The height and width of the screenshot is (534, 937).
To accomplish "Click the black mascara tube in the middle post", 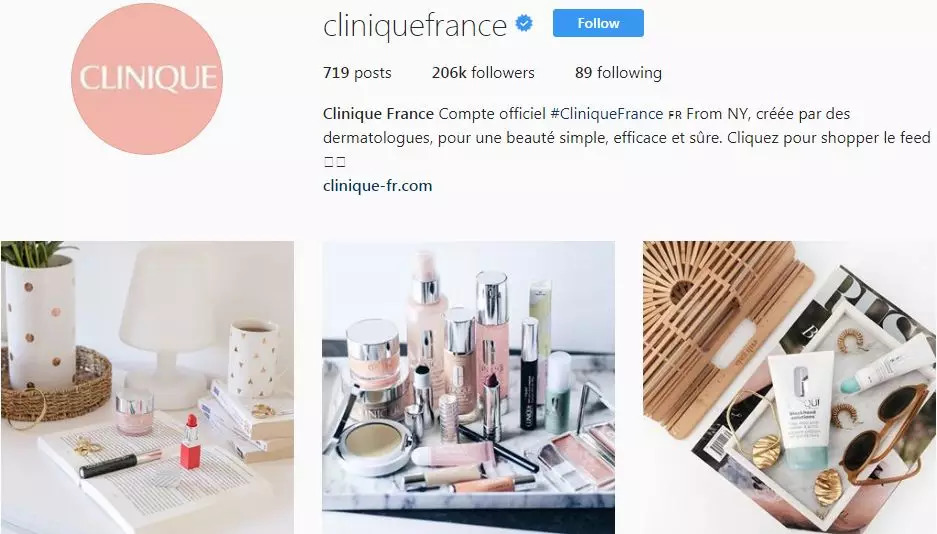I will [x=529, y=375].
